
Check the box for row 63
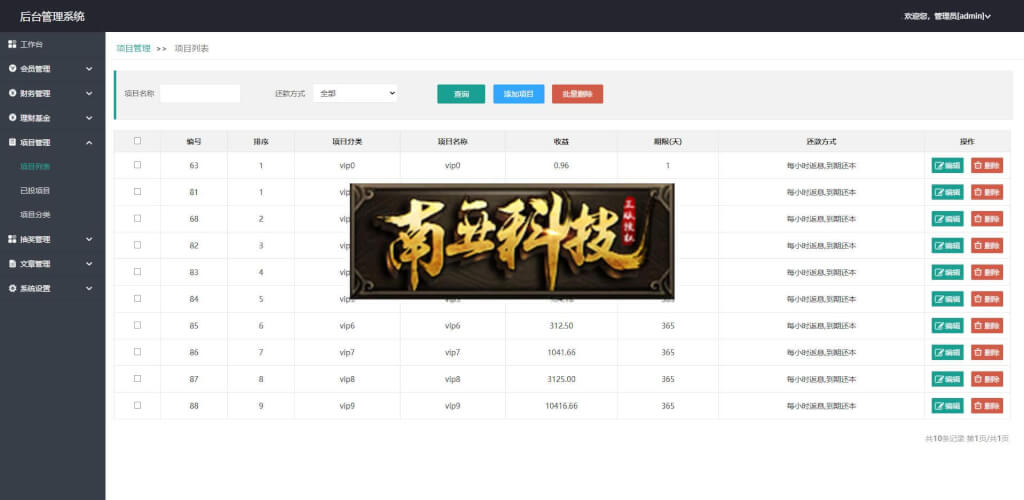pos(137,165)
